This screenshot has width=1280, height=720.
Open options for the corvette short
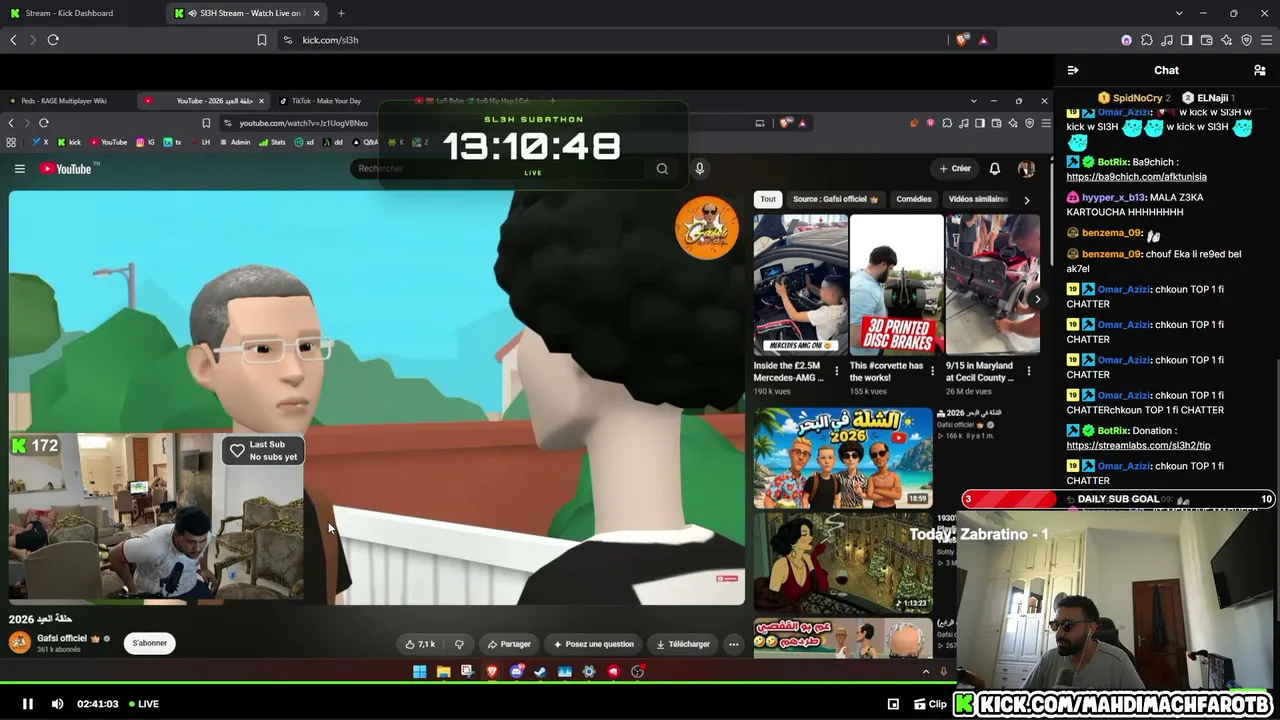click(x=933, y=371)
